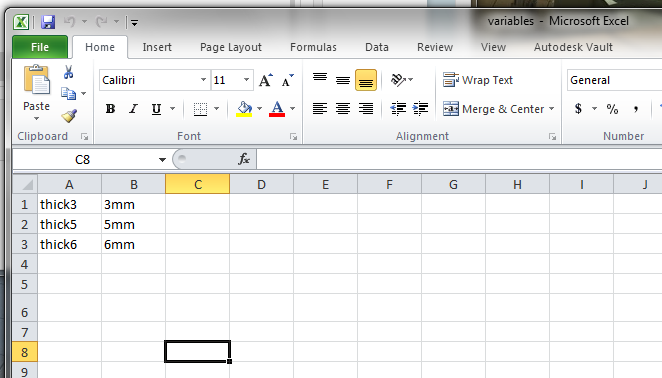The width and height of the screenshot is (662, 378).
Task: Toggle Italic formatting
Action: [133, 109]
